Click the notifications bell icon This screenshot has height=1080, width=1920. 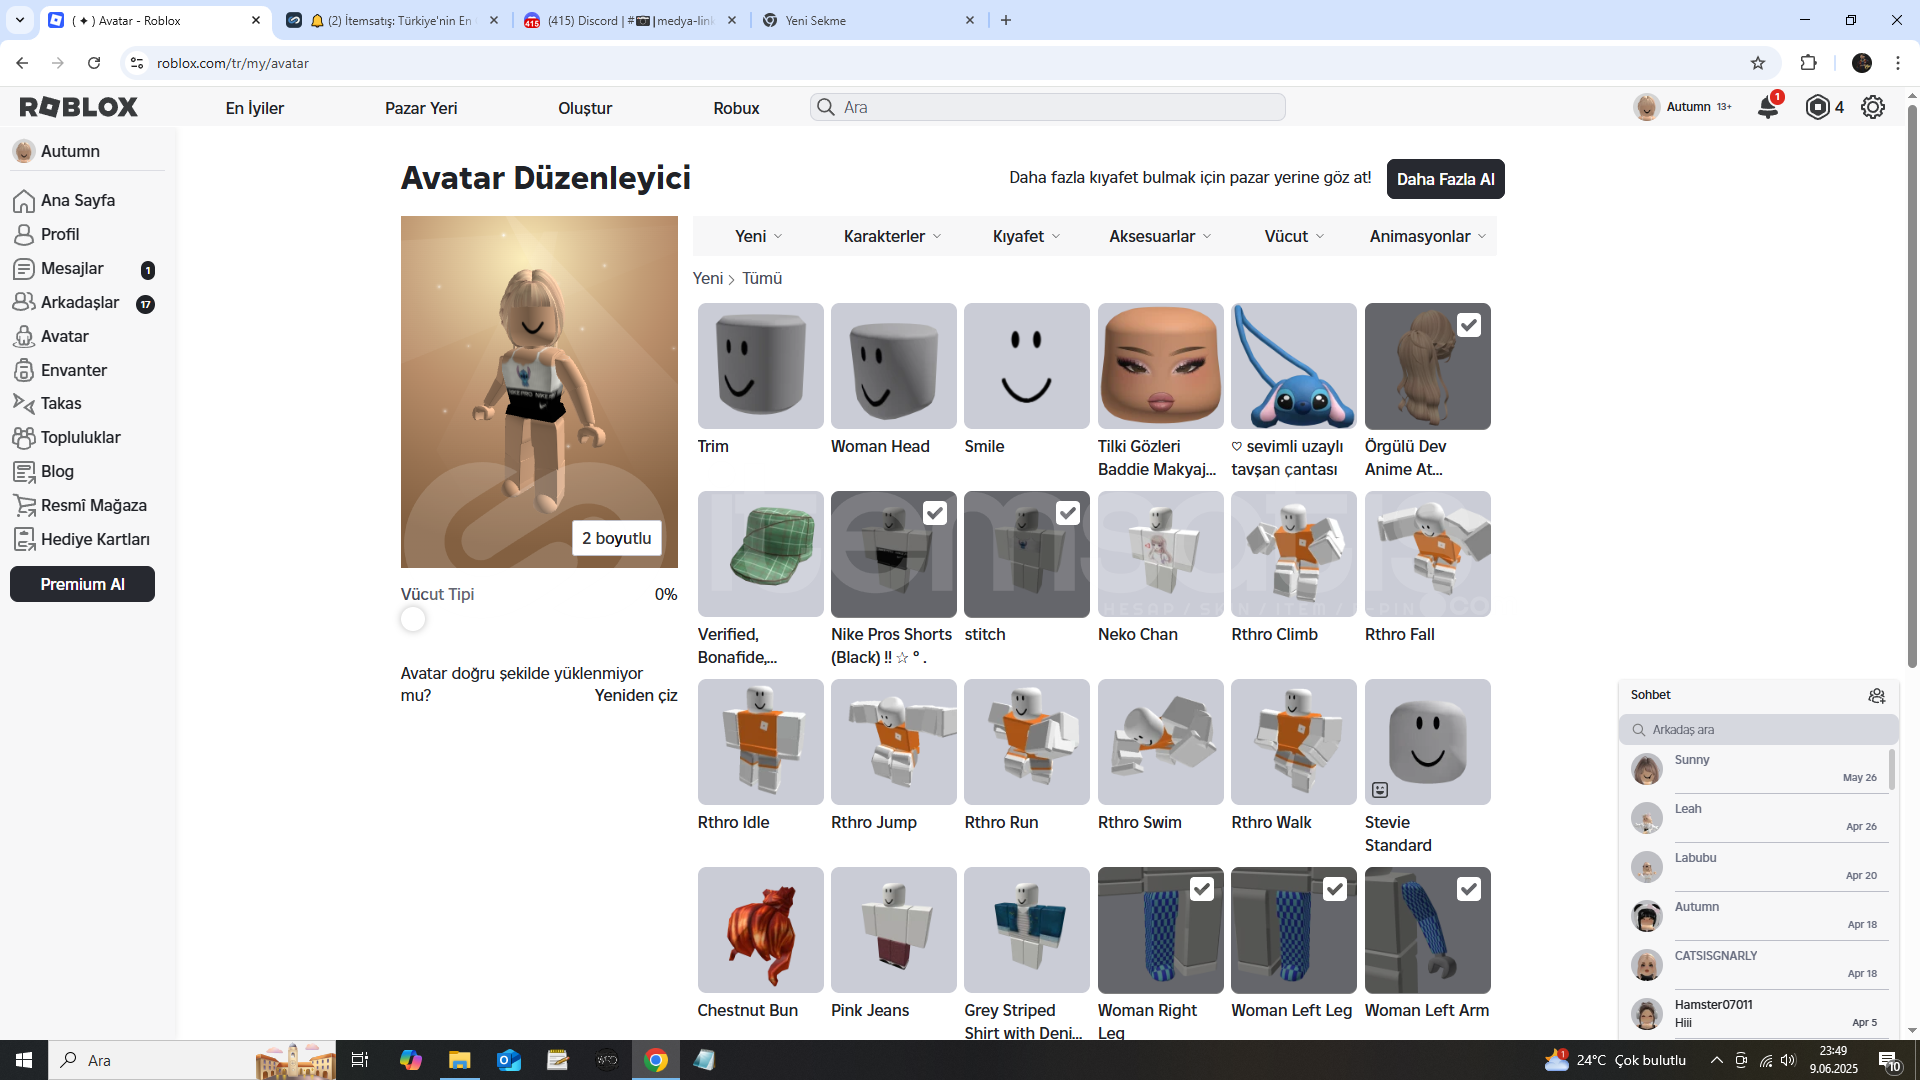coord(1767,107)
